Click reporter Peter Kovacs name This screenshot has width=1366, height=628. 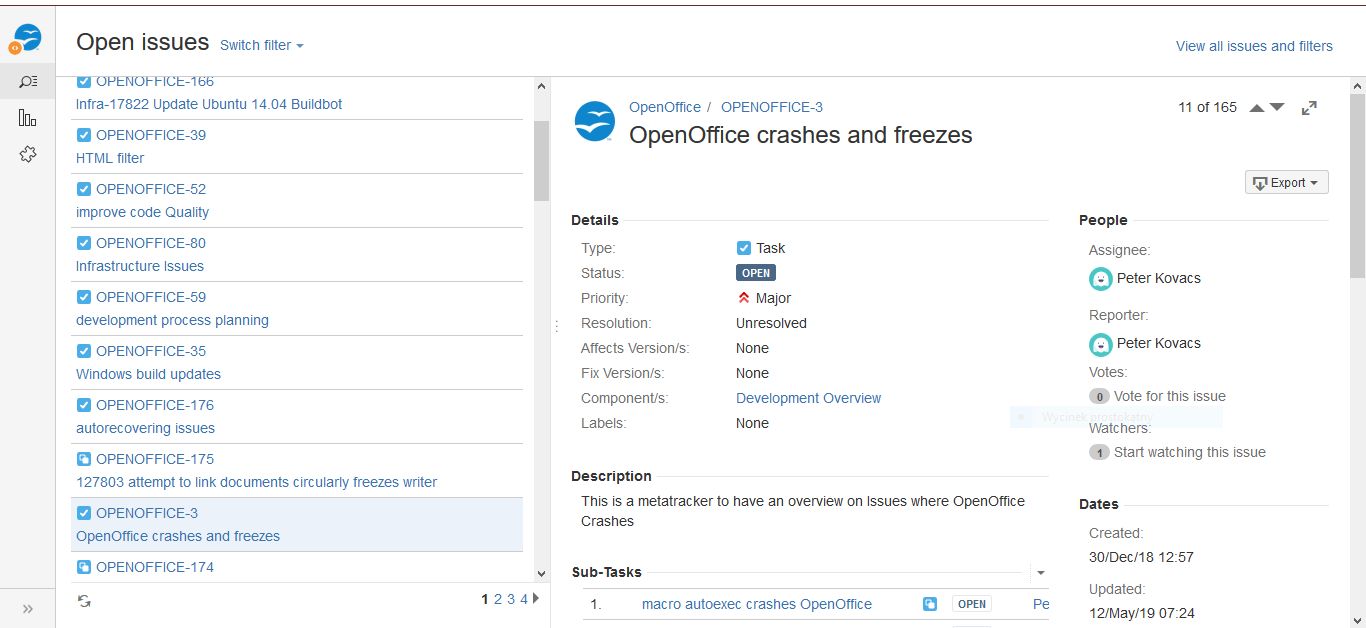coord(1159,343)
